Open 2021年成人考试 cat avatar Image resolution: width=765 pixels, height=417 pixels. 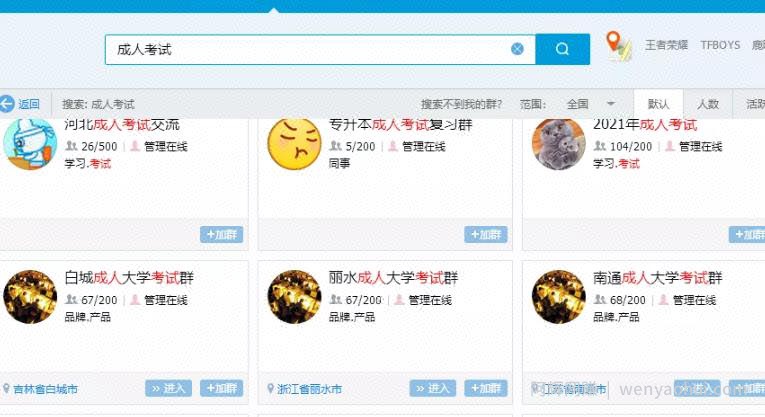(558, 143)
